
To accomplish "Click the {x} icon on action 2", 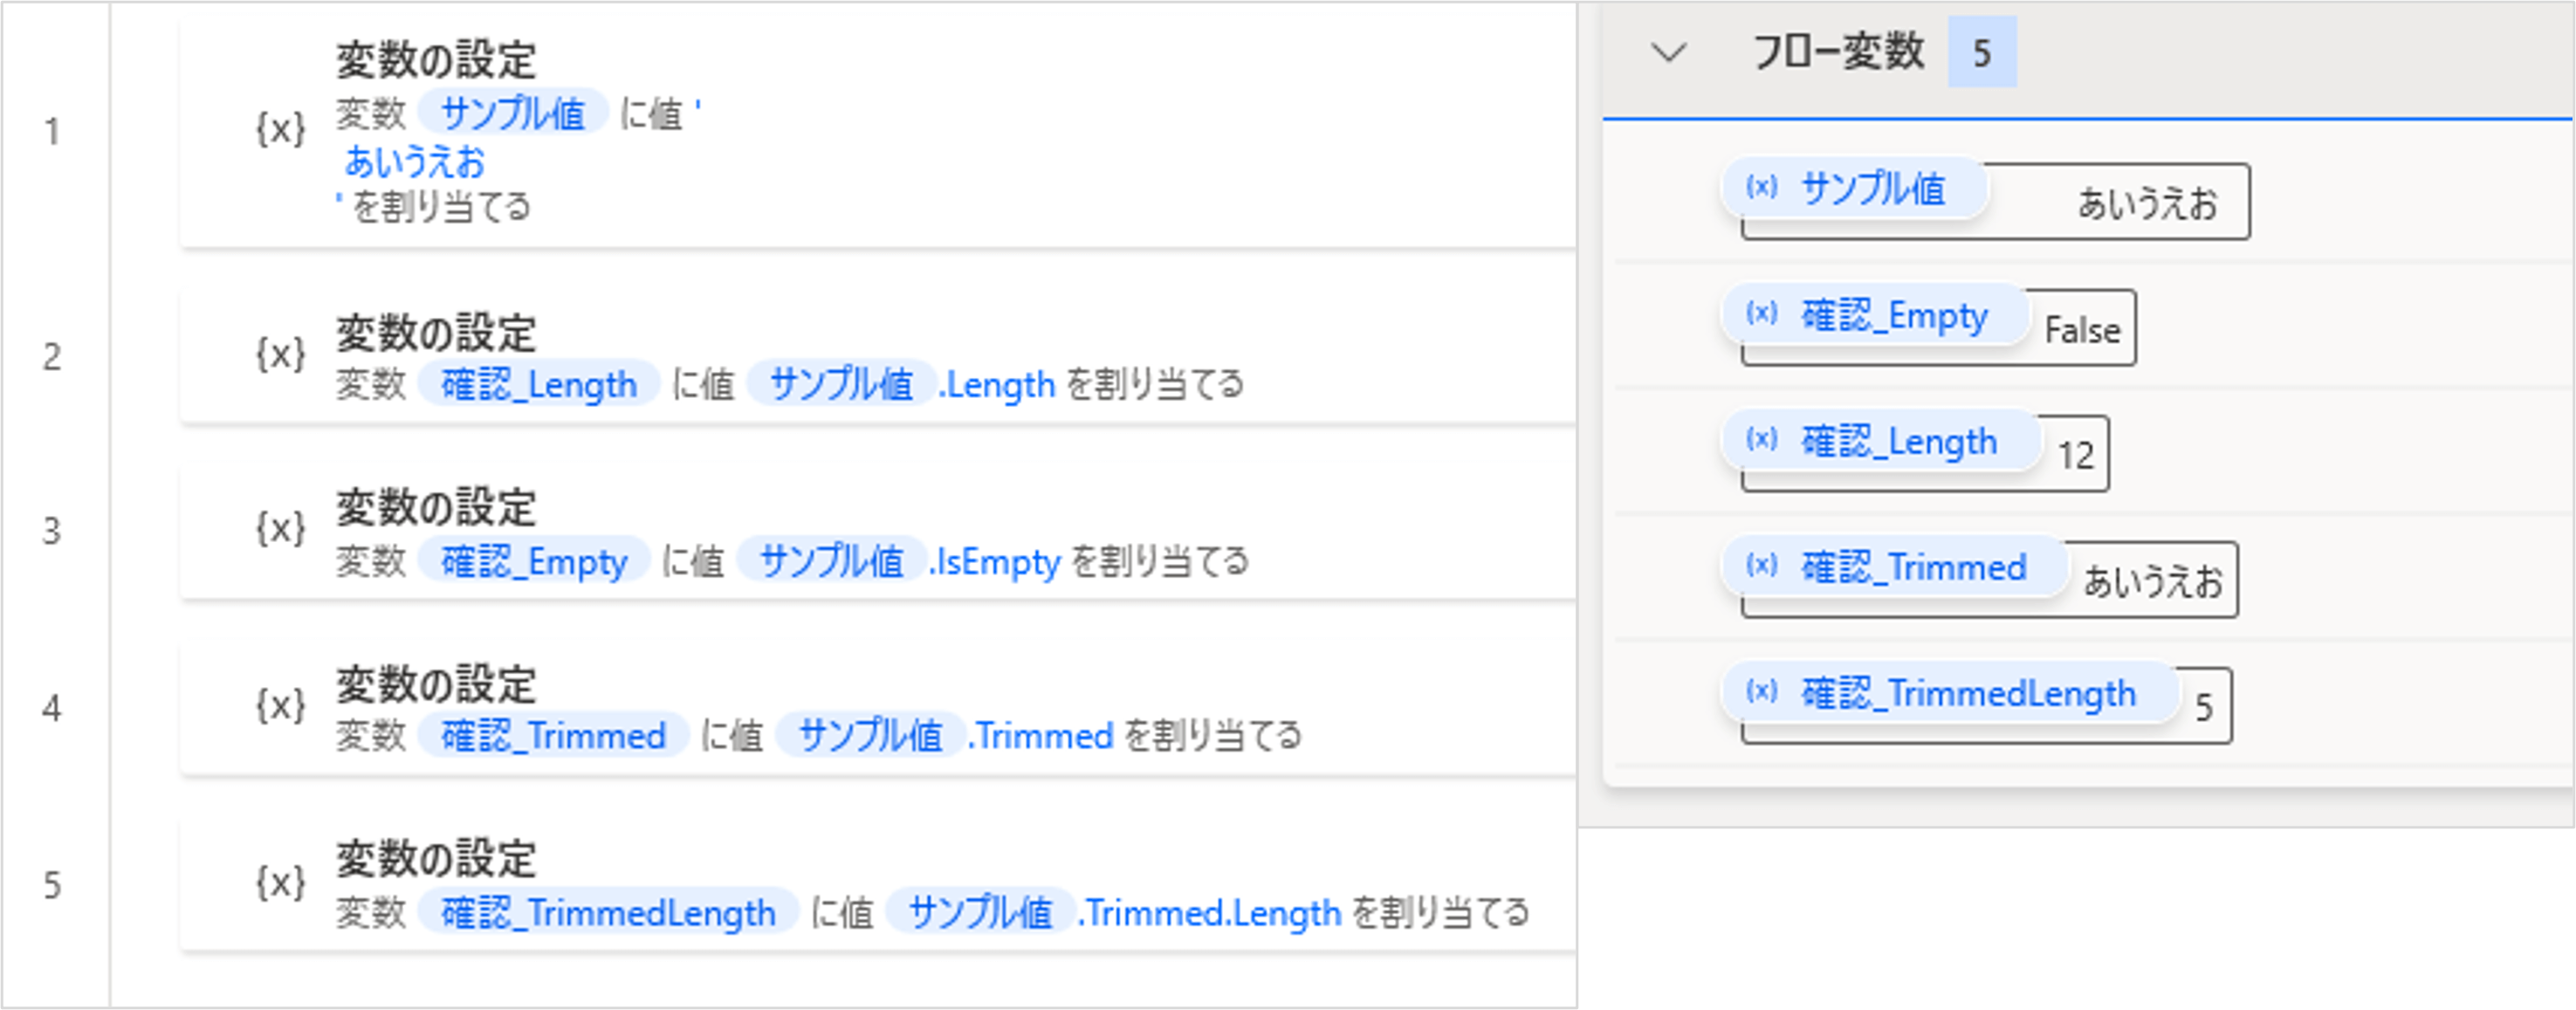I will click(280, 354).
